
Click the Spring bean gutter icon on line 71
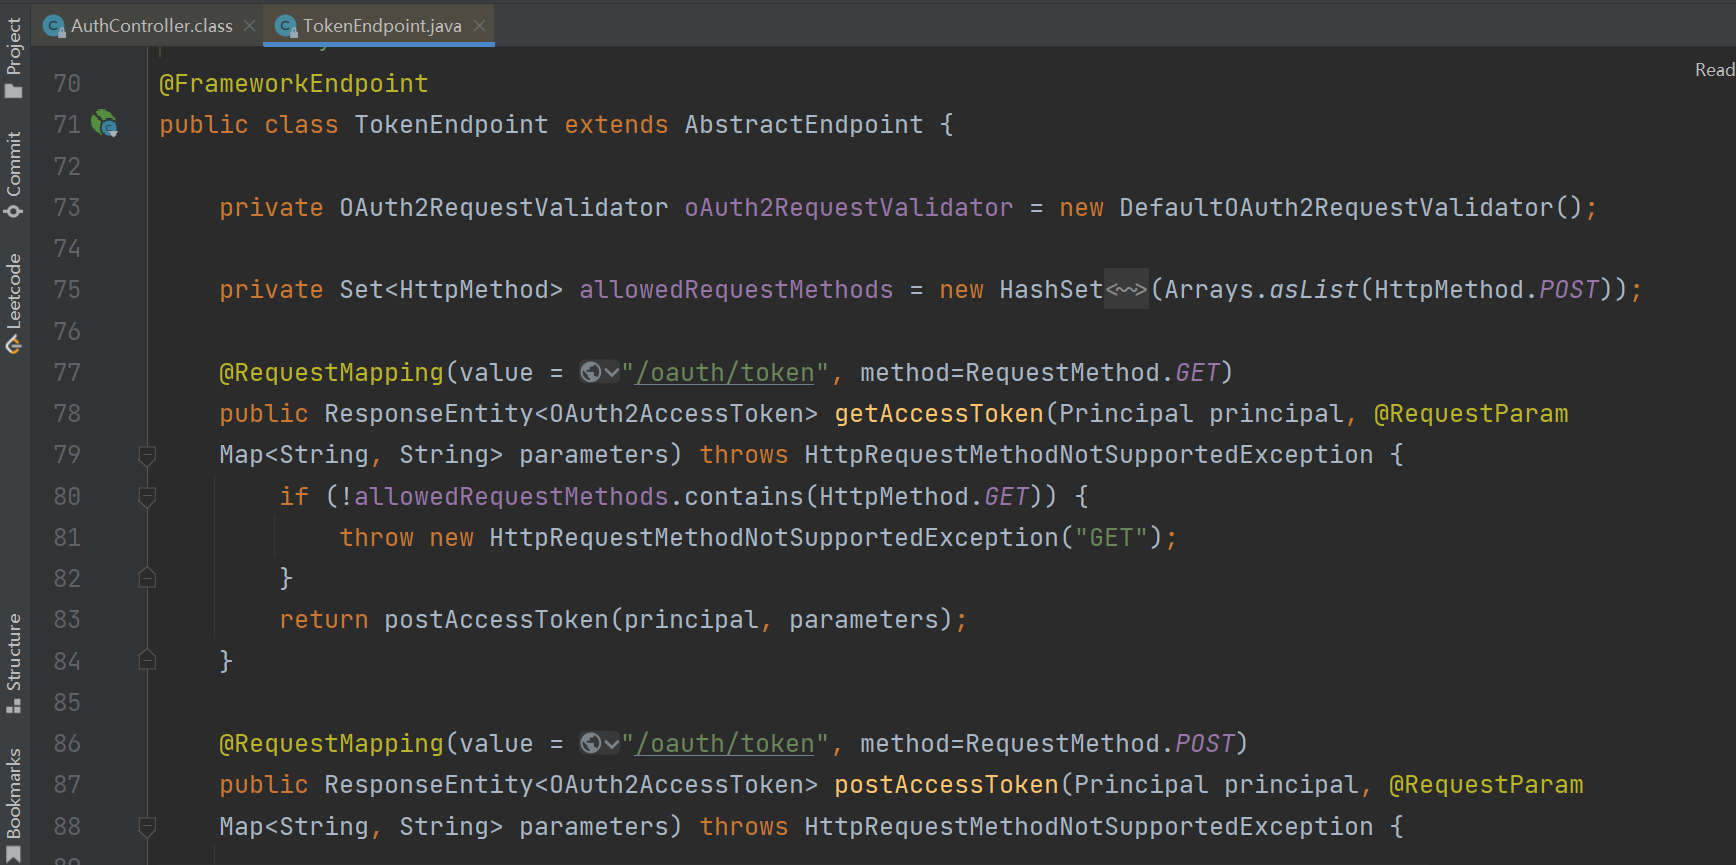pyautogui.click(x=104, y=124)
